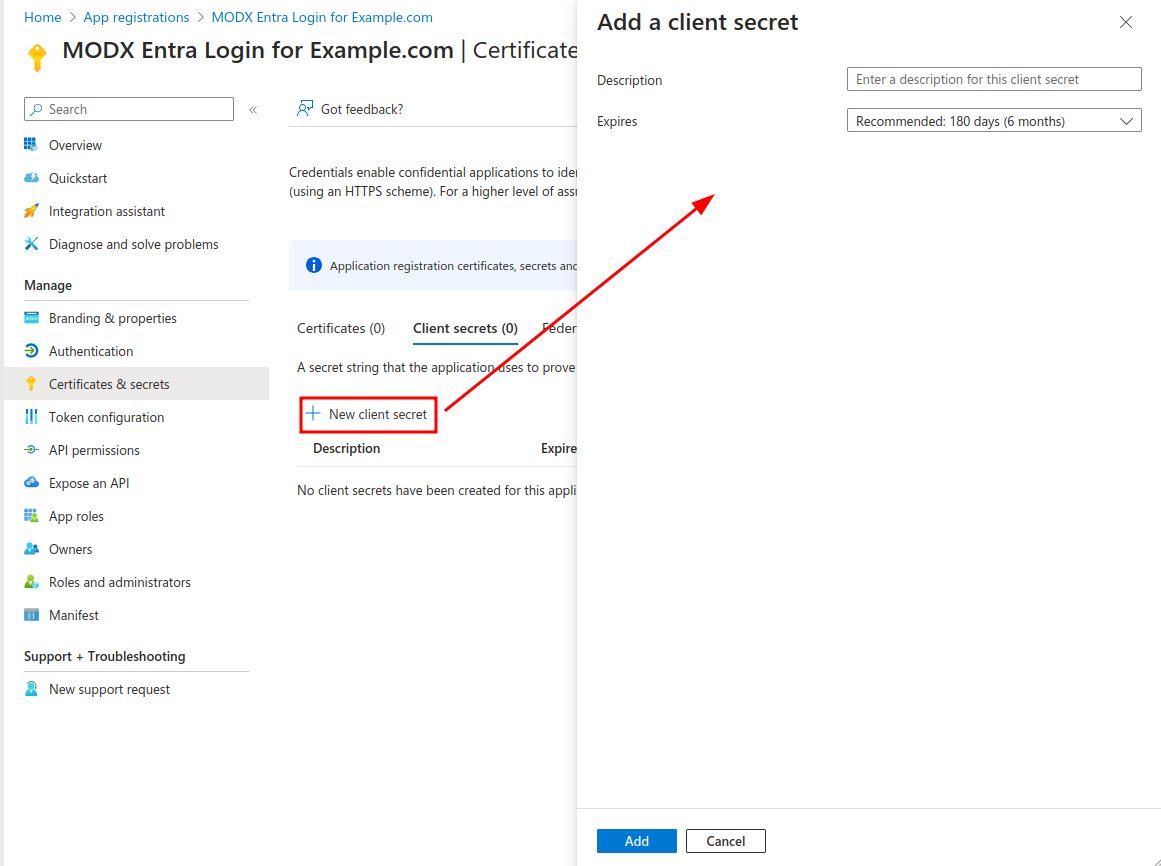Close the Add a client secret panel
1161x866 pixels.
click(x=1125, y=22)
